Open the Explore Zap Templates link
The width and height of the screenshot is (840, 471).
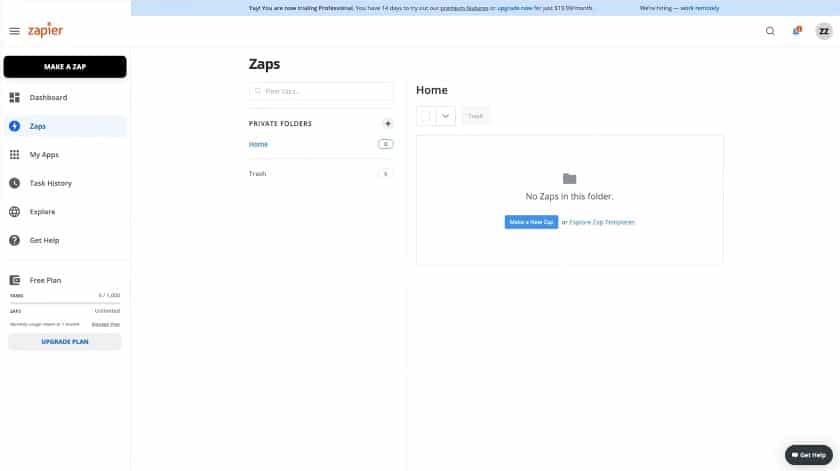[602, 222]
